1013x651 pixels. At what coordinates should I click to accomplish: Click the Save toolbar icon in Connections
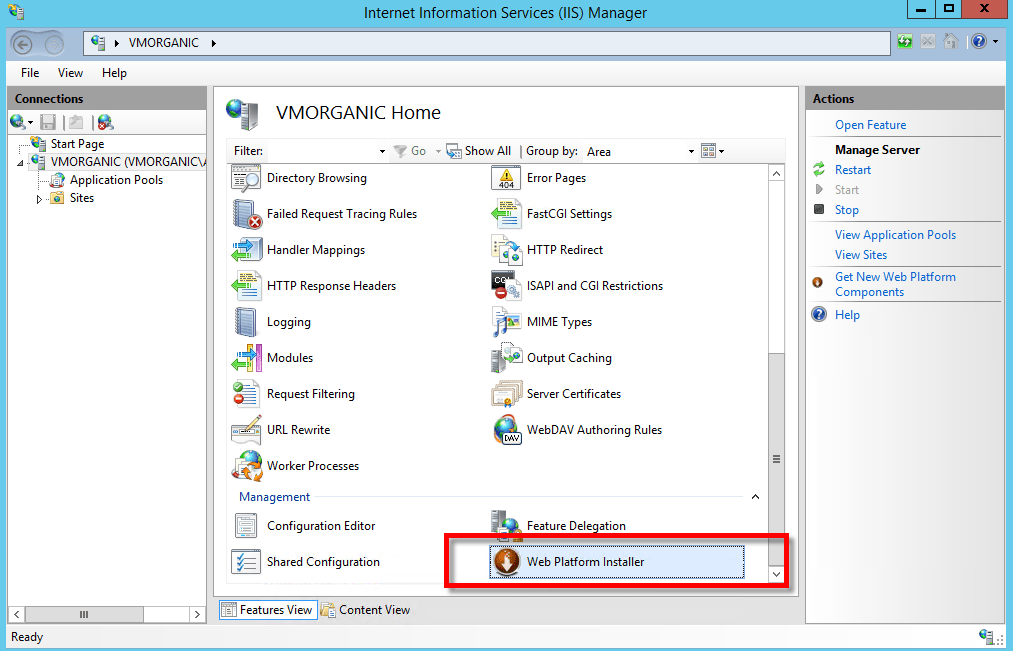(x=48, y=122)
